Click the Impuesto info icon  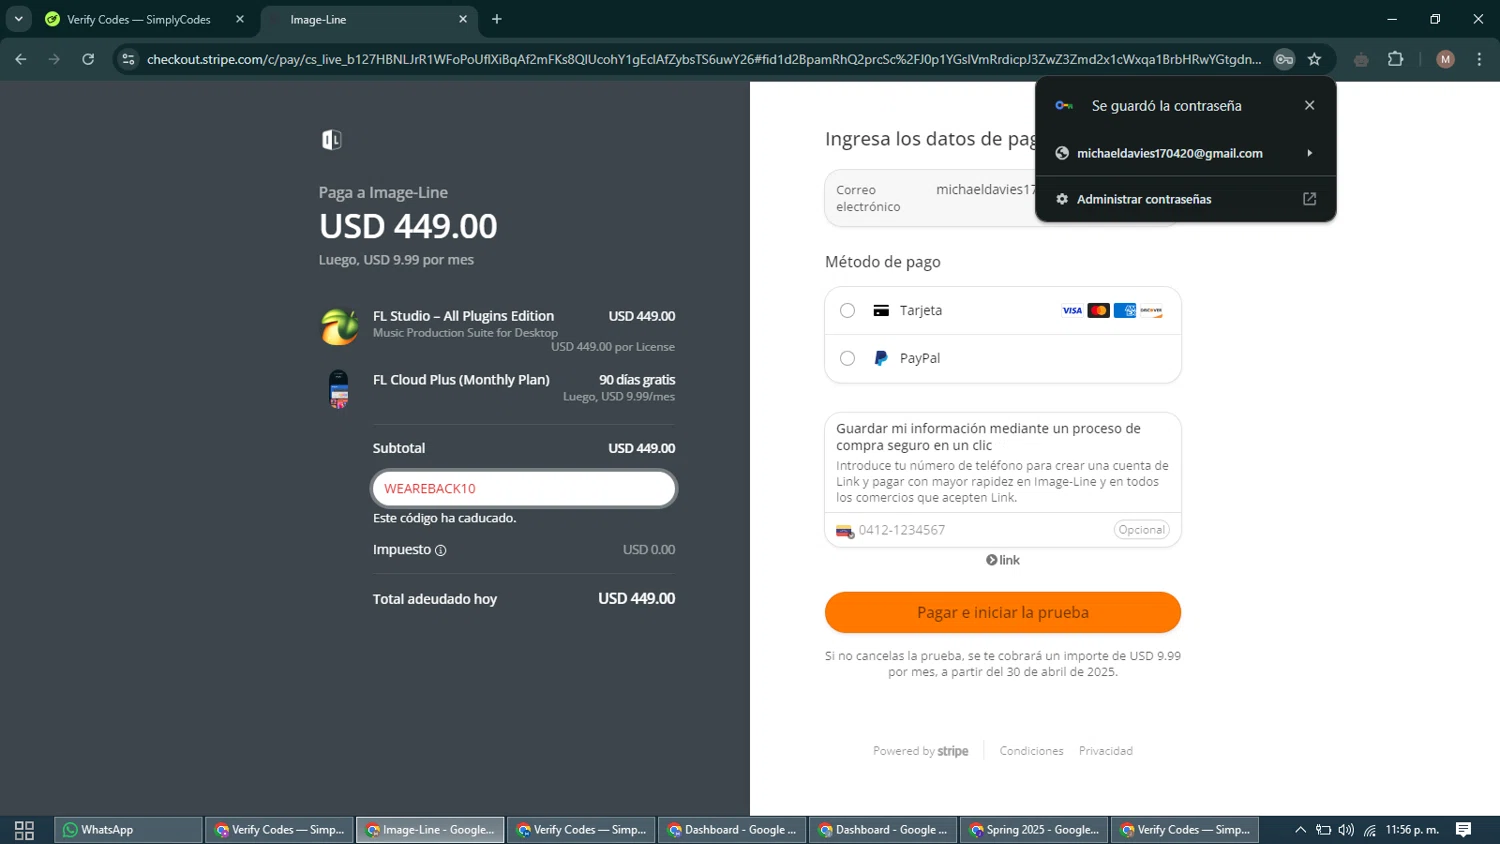[x=440, y=550]
